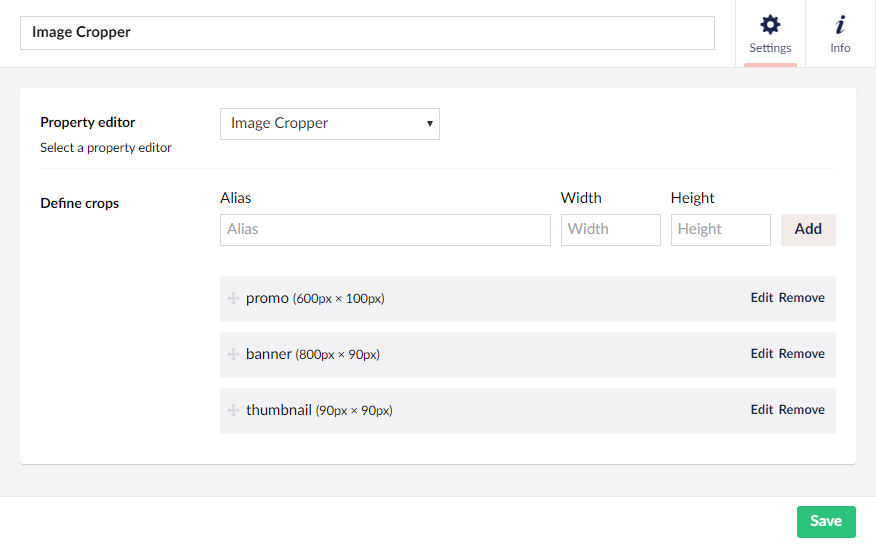The height and width of the screenshot is (546, 876).
Task: Click the Add crop button
Action: pos(808,229)
